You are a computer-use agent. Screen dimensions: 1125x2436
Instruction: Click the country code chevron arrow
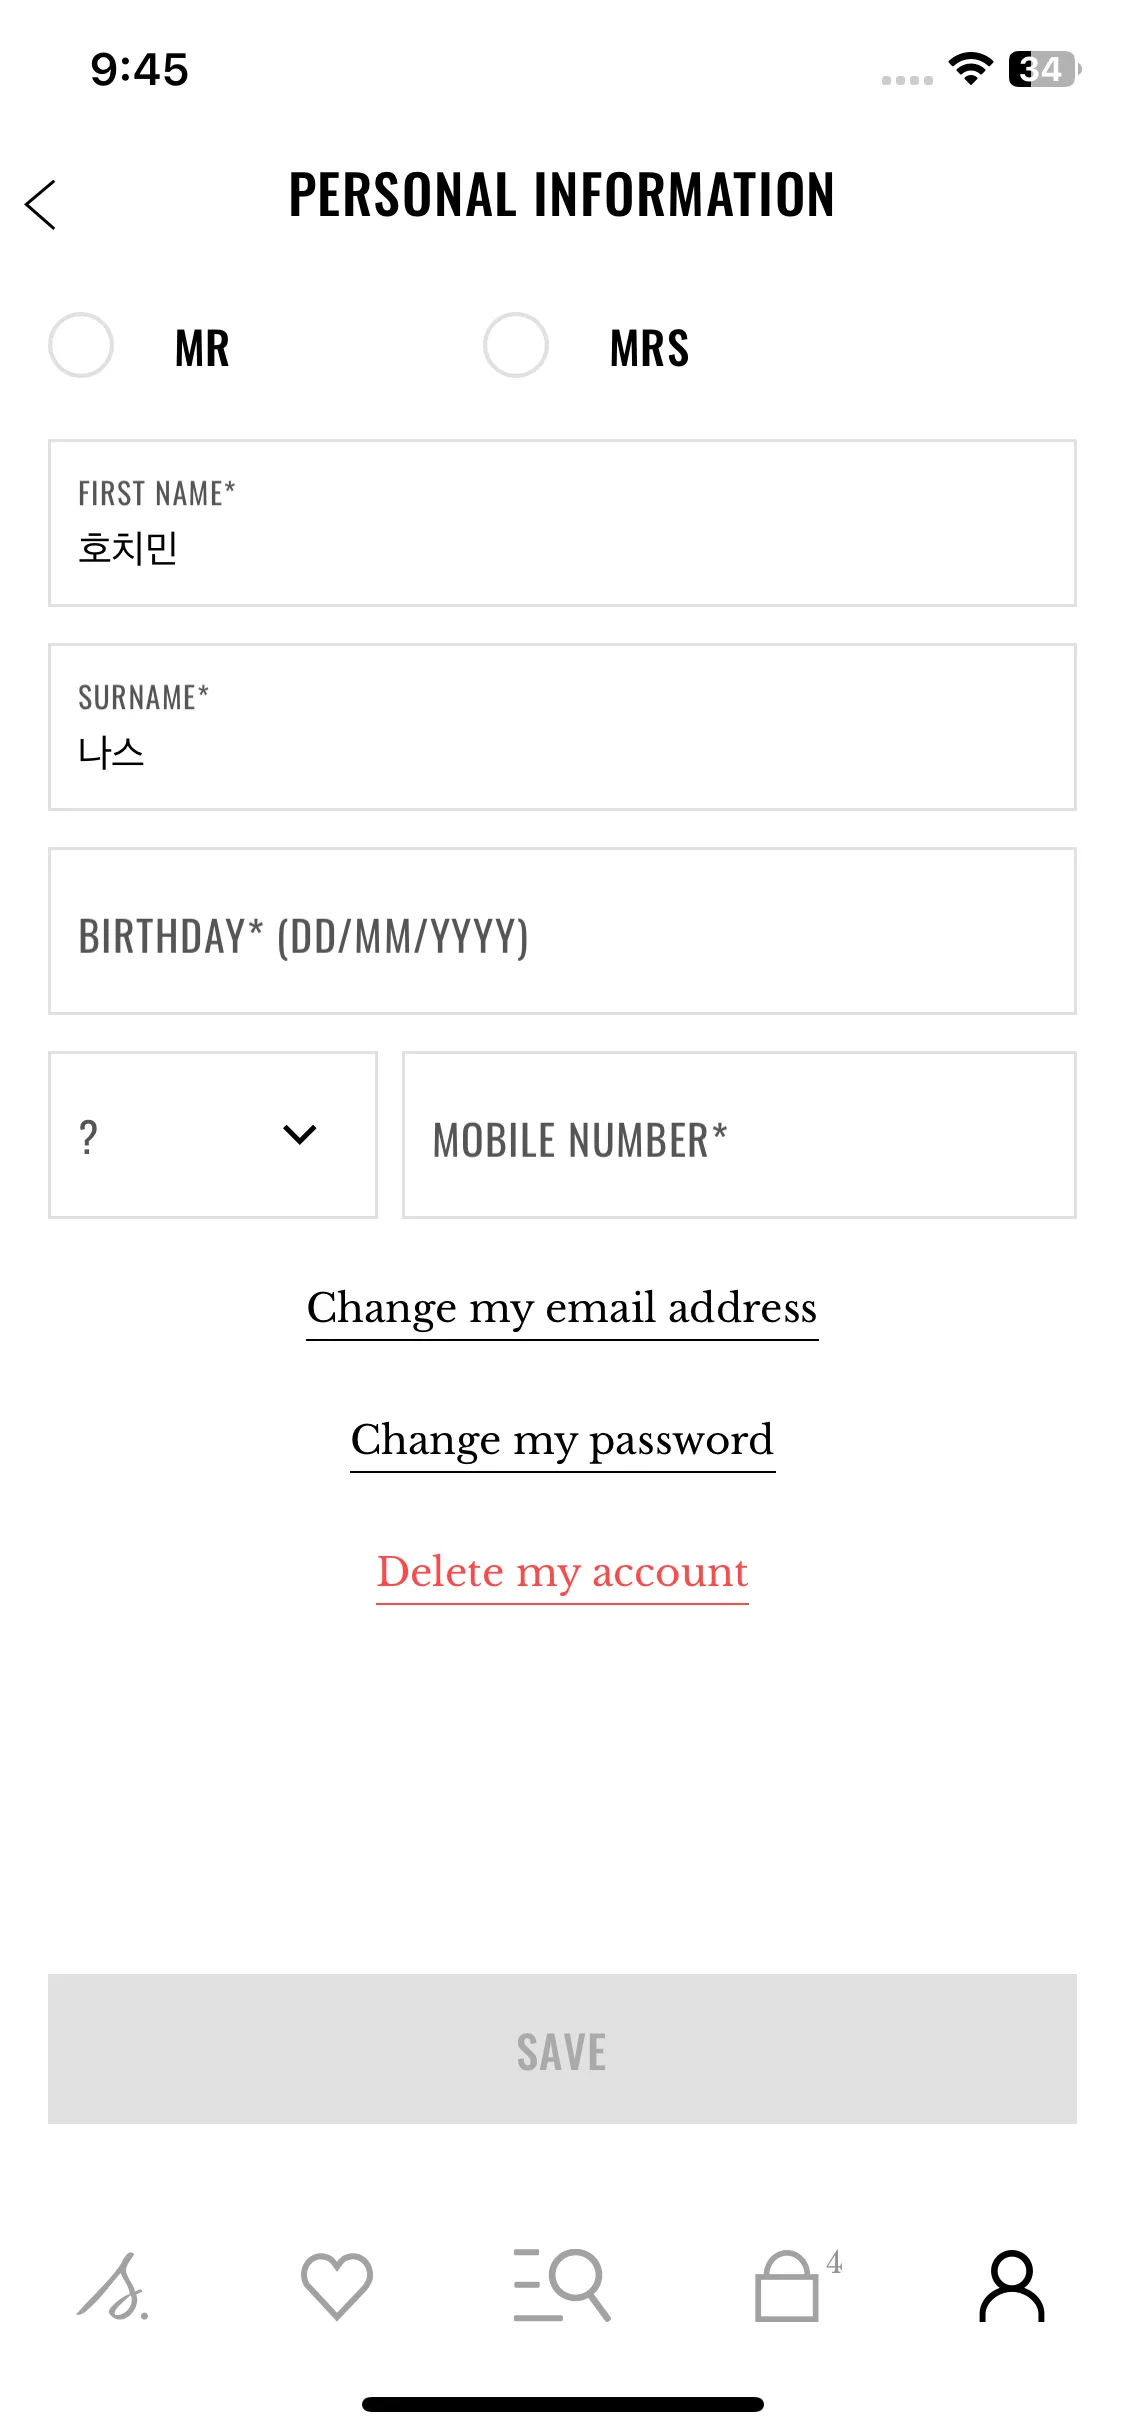(x=300, y=1135)
